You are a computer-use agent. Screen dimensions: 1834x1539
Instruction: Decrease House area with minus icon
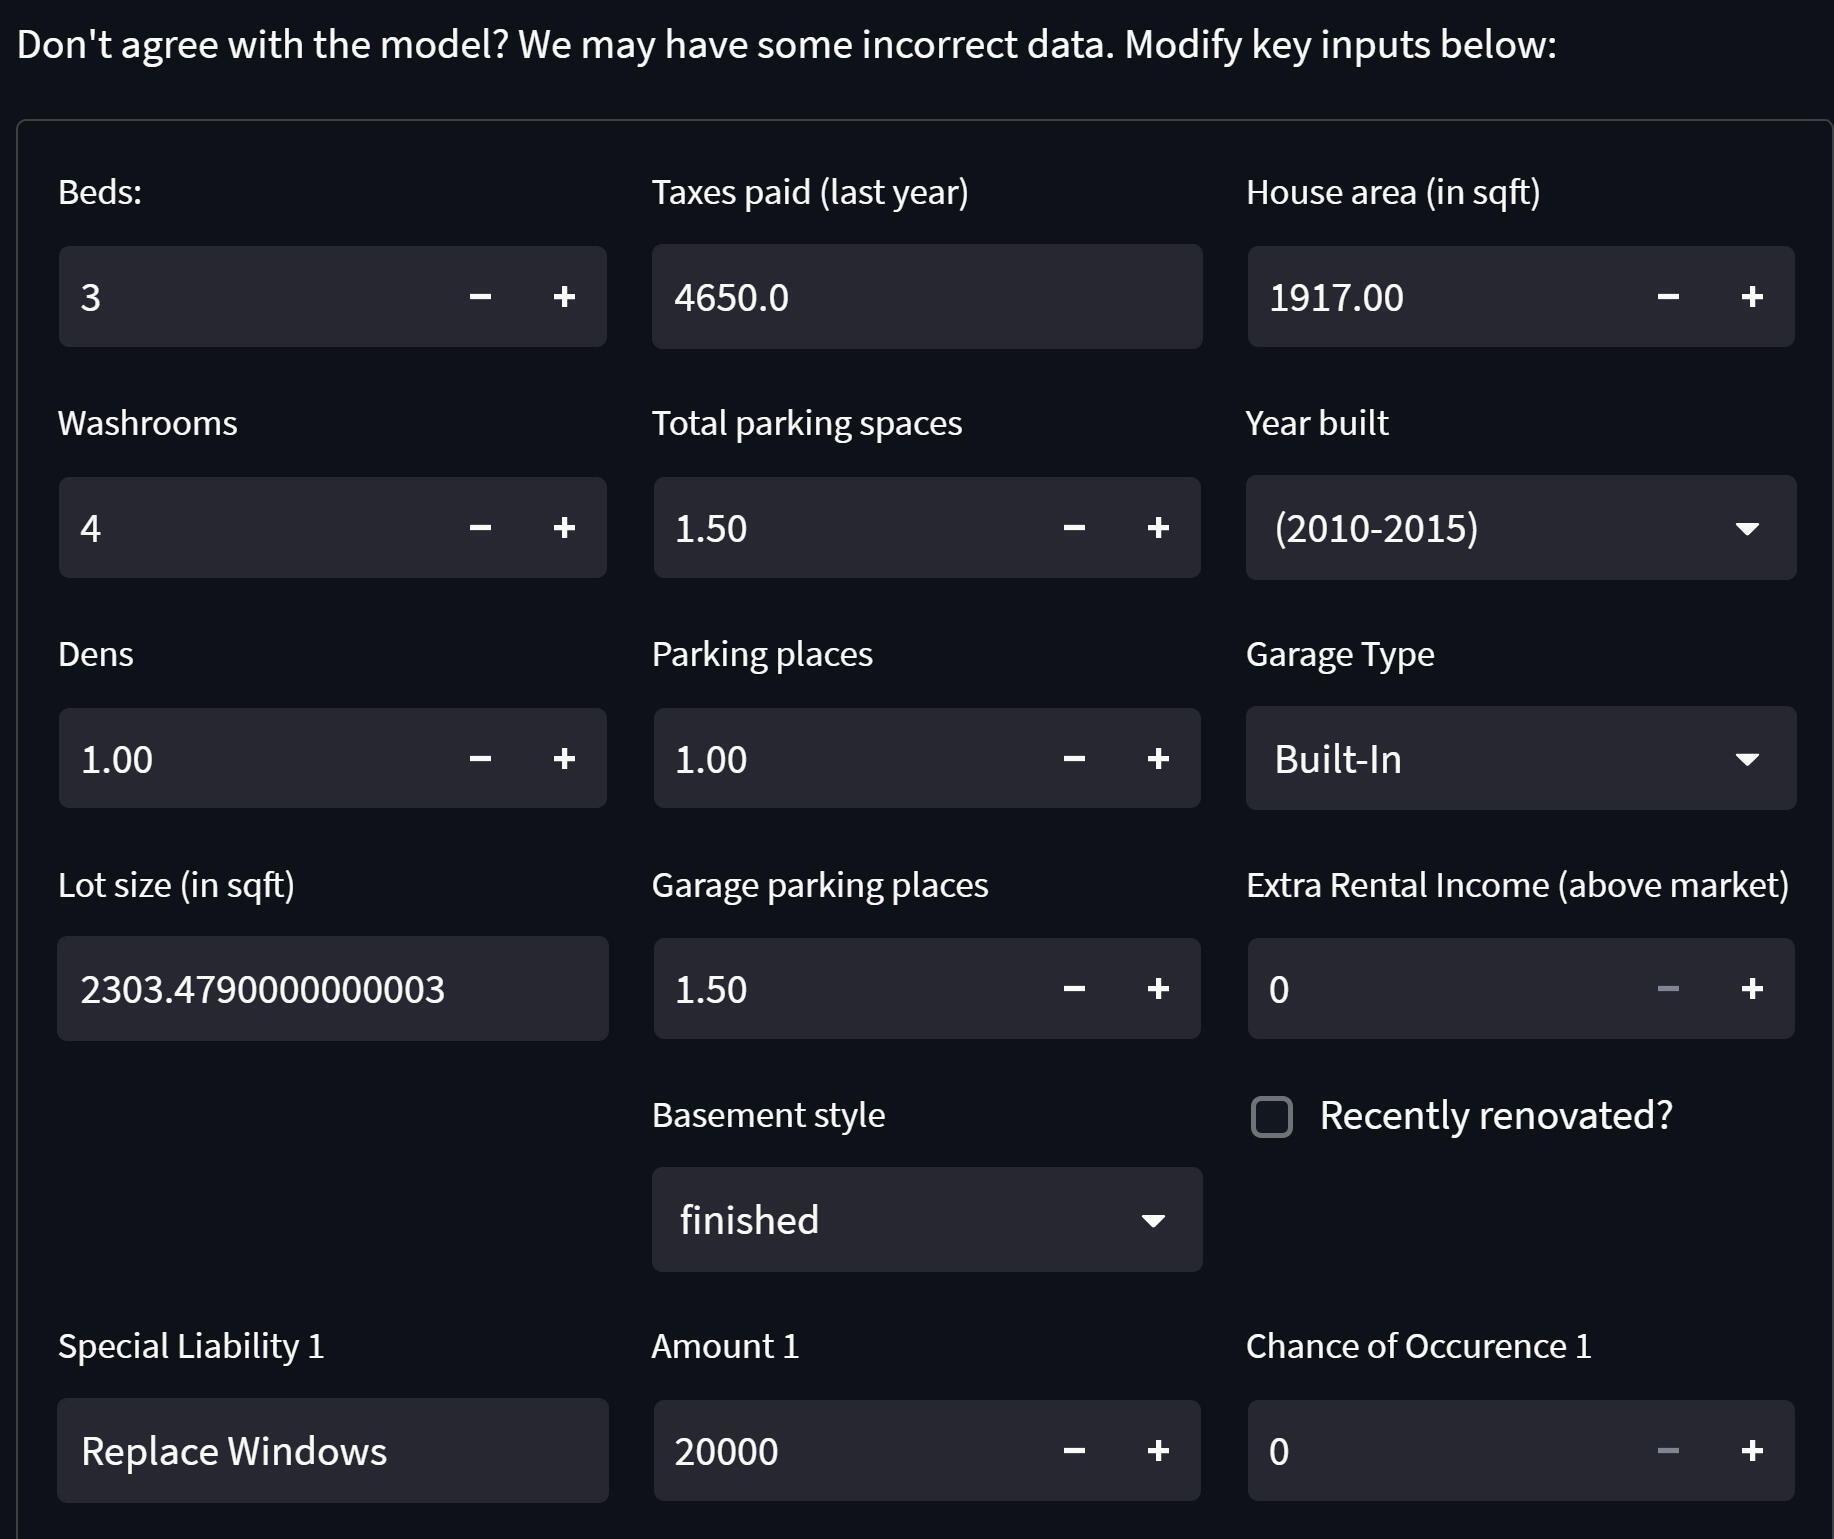[x=1667, y=297]
